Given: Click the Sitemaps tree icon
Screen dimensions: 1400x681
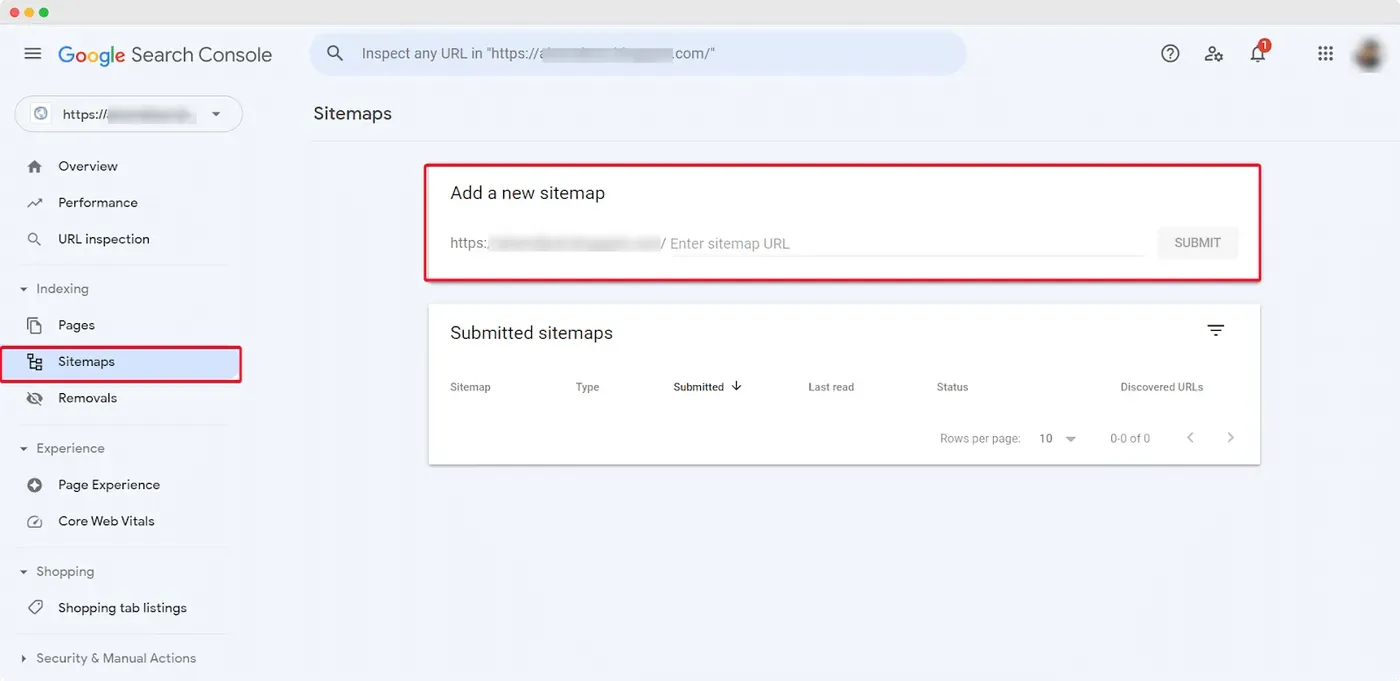Looking at the screenshot, I should pos(35,362).
